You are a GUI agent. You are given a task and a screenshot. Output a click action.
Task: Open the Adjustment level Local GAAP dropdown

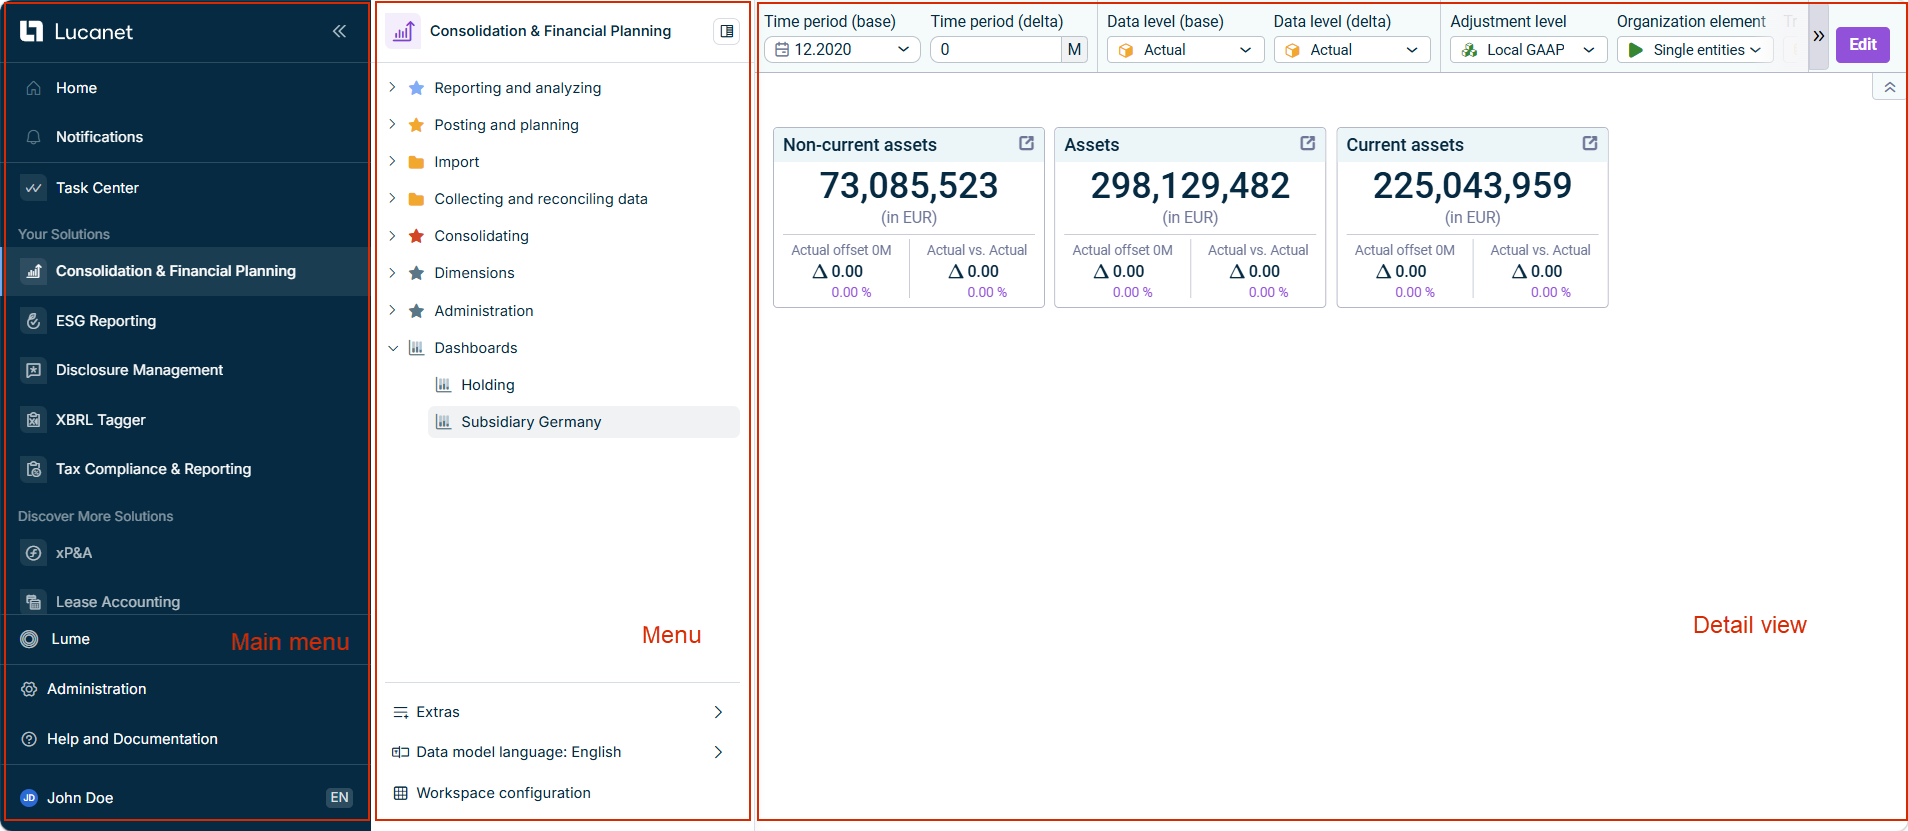pos(1528,49)
